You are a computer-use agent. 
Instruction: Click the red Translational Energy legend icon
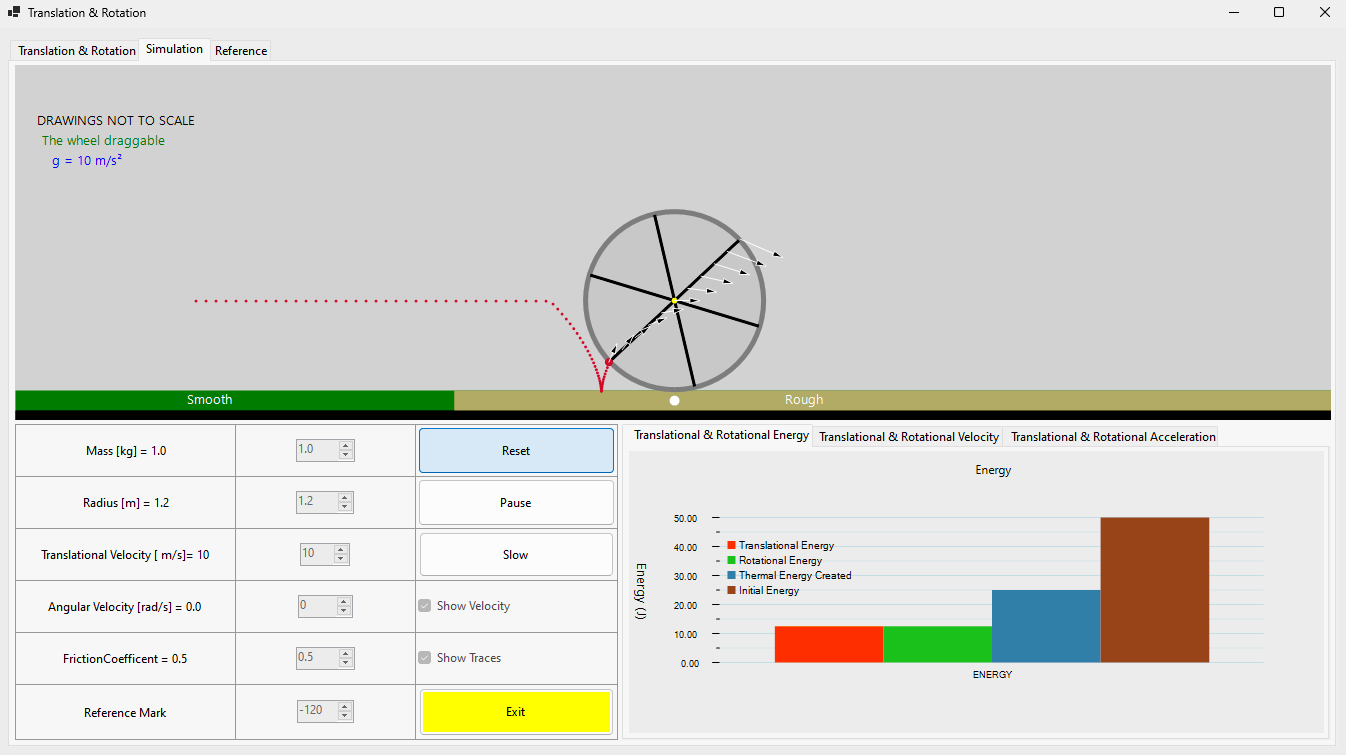(732, 545)
